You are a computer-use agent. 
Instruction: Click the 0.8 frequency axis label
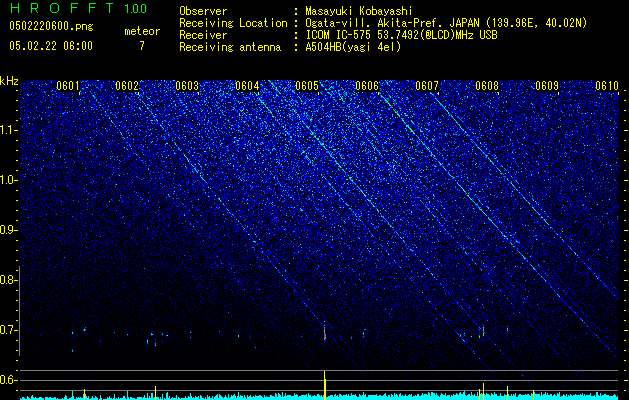point(7,280)
